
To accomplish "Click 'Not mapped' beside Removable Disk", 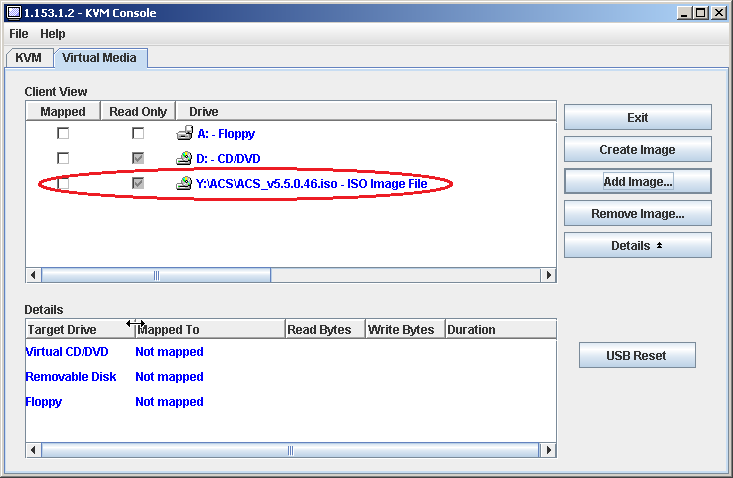I will (169, 377).
